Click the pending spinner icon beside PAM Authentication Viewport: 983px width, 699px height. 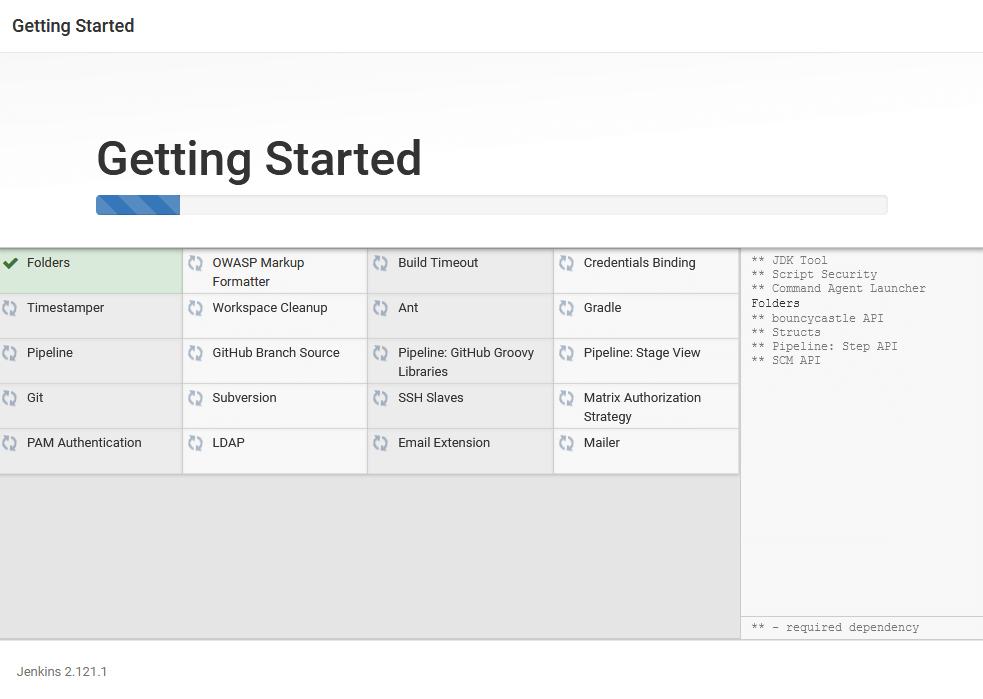tap(9, 444)
